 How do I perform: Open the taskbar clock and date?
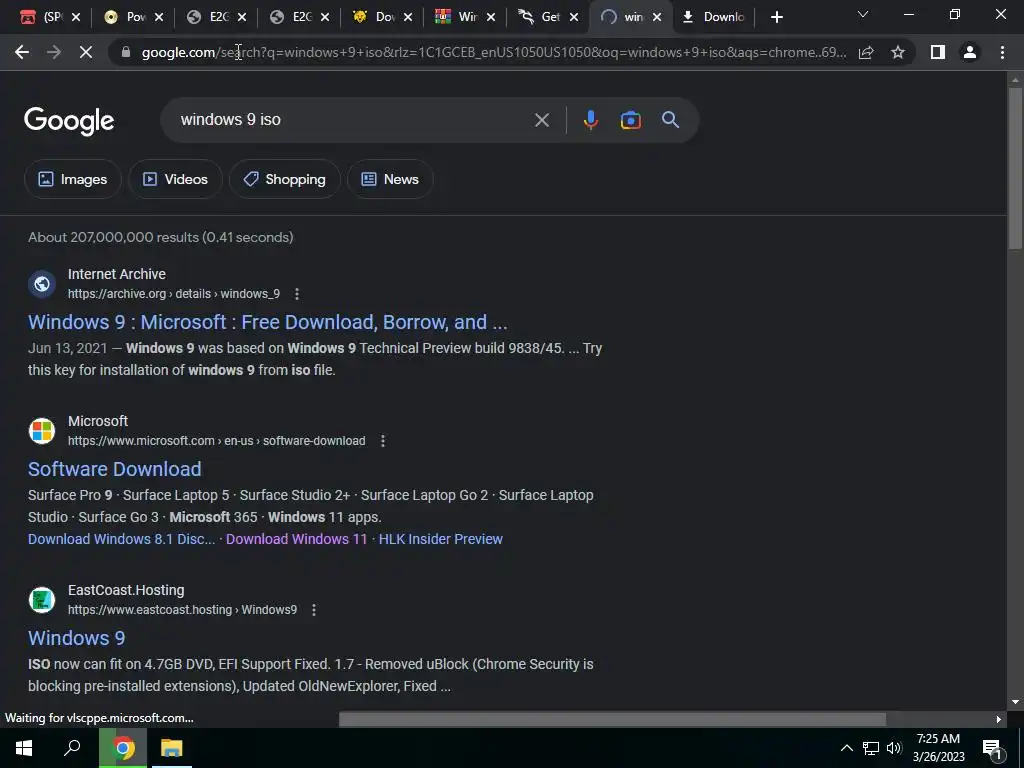938,748
